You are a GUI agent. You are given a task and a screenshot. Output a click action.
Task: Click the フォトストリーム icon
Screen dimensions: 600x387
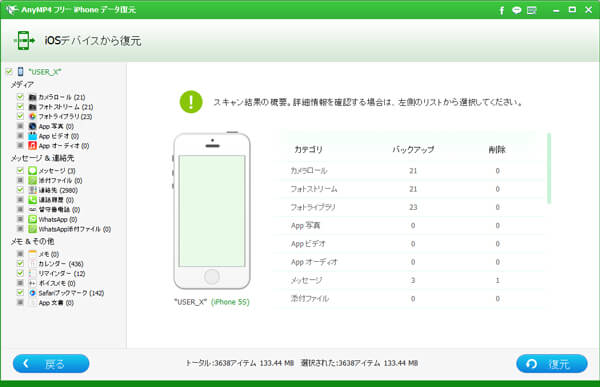point(33,107)
